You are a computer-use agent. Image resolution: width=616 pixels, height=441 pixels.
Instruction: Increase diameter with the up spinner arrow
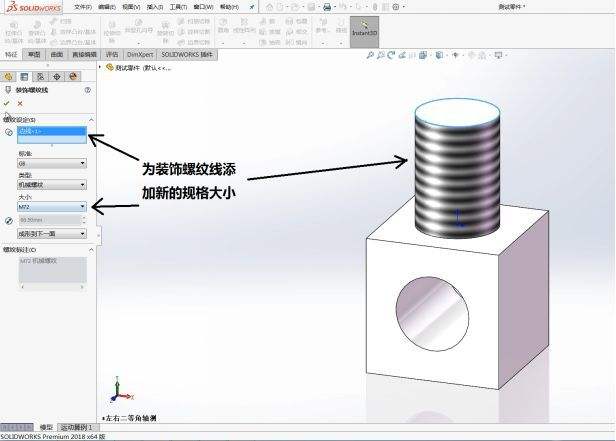coord(84,218)
